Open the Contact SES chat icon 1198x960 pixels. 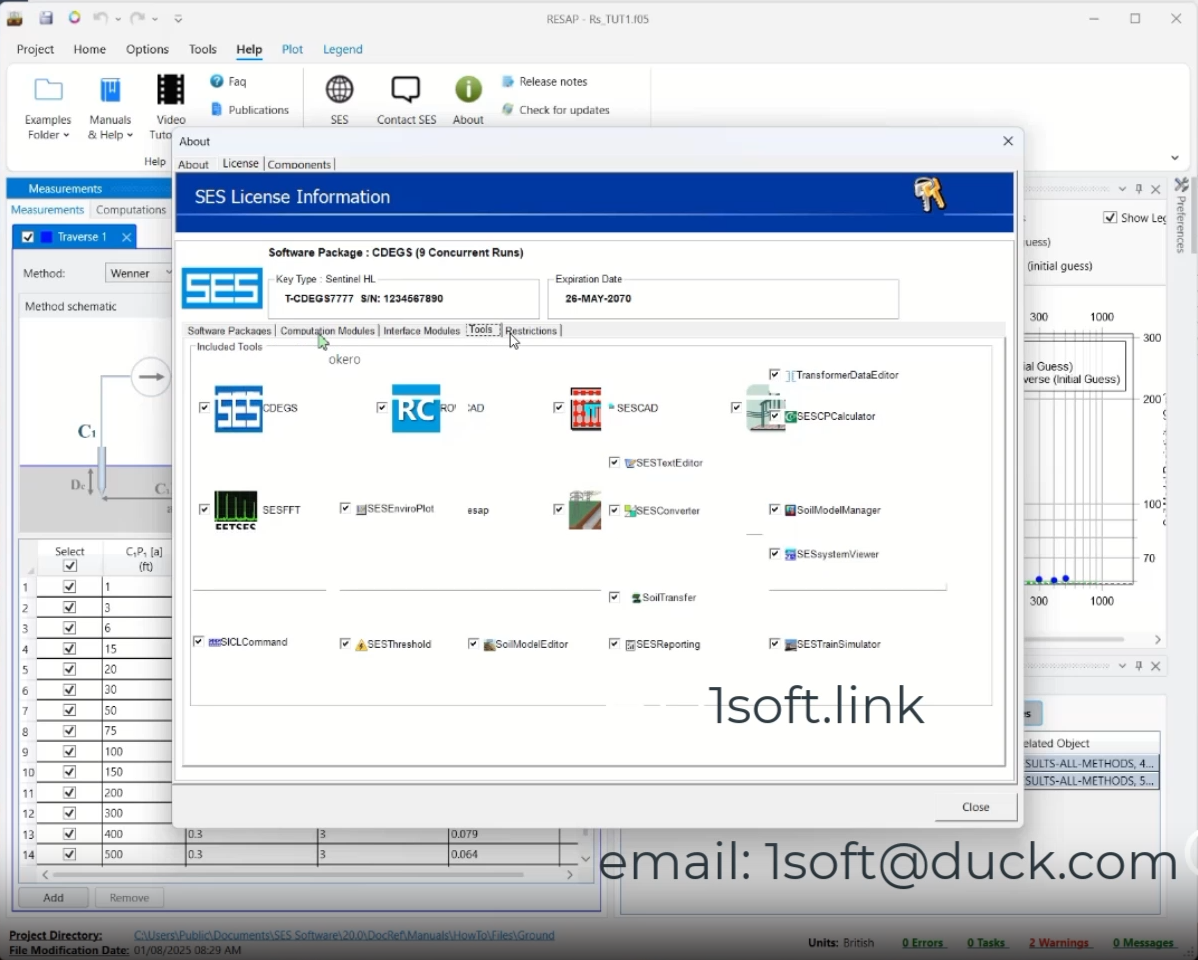click(406, 89)
